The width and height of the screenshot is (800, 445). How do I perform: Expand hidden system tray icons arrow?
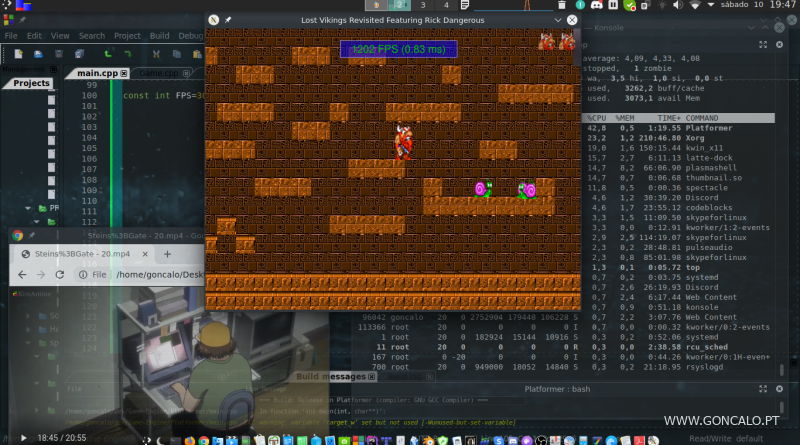click(x=711, y=5)
